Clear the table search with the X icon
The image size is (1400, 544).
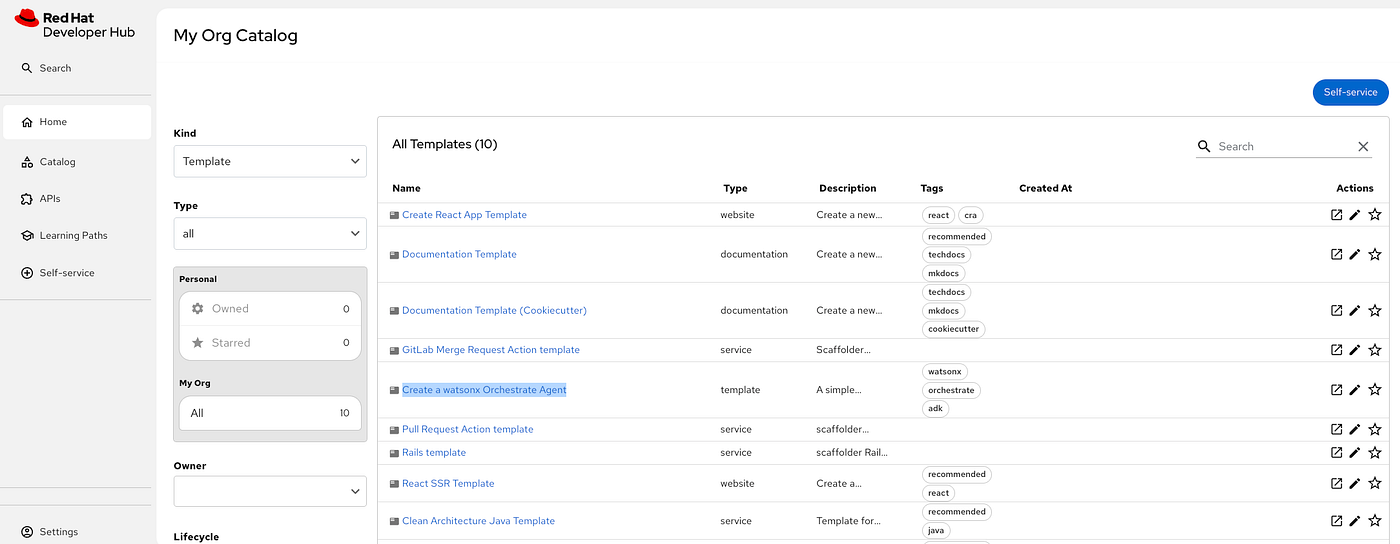click(1363, 147)
